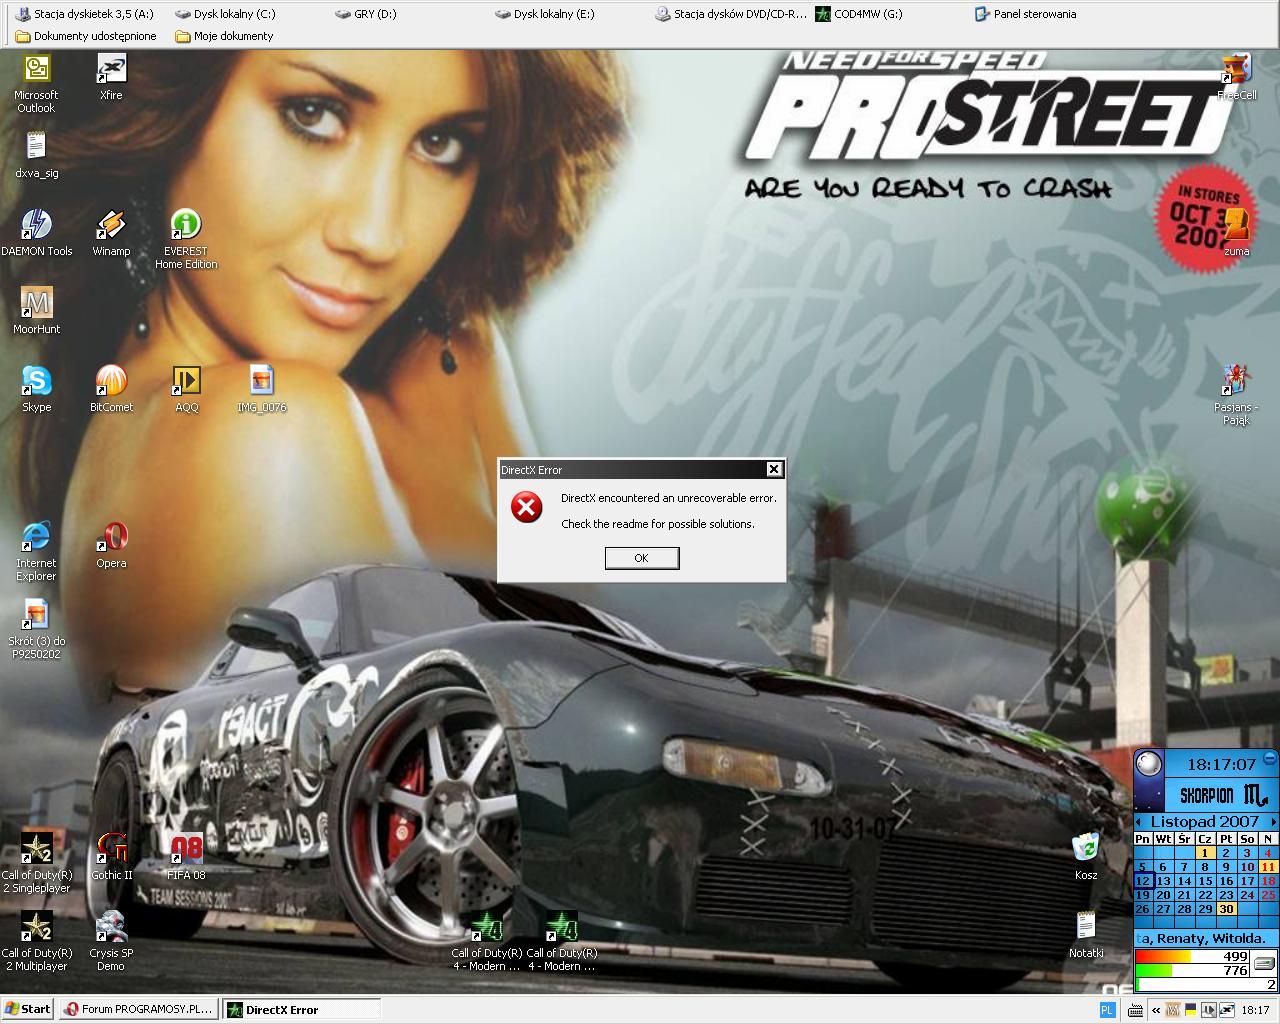Select the zuma game desktop icon
This screenshot has height=1024, width=1280.
click(x=1237, y=234)
